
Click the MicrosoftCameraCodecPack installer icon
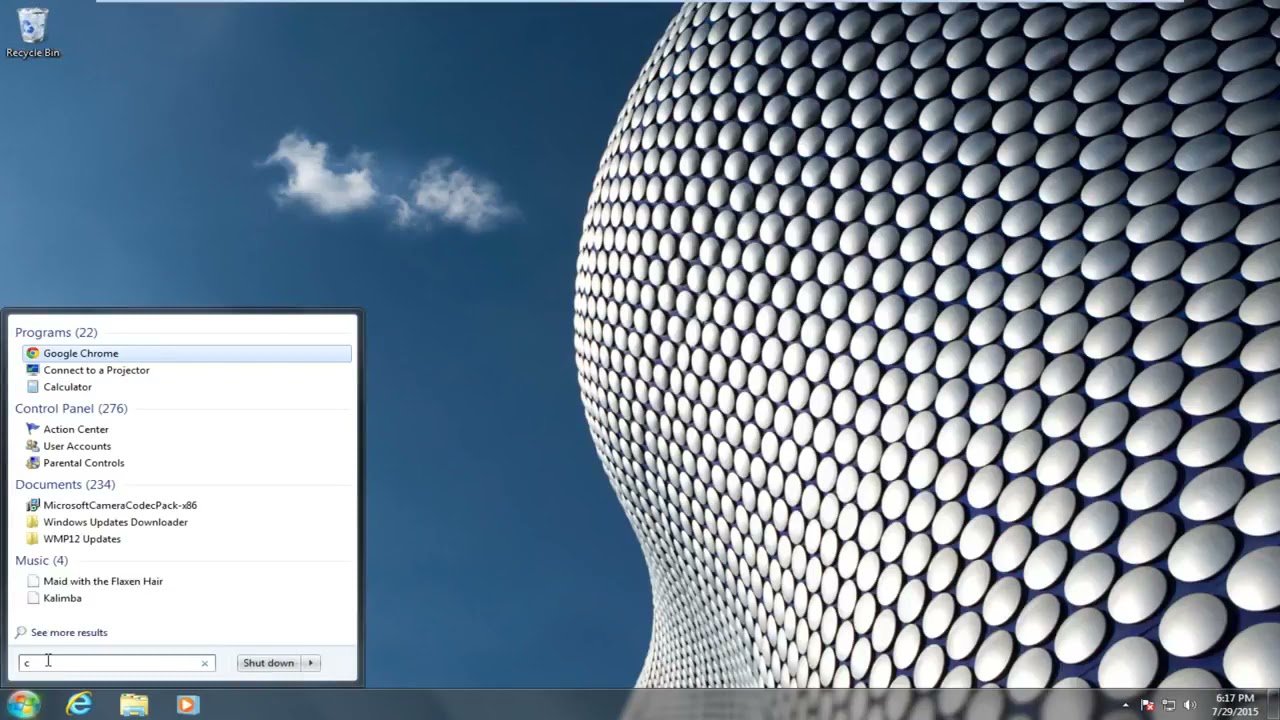33,505
